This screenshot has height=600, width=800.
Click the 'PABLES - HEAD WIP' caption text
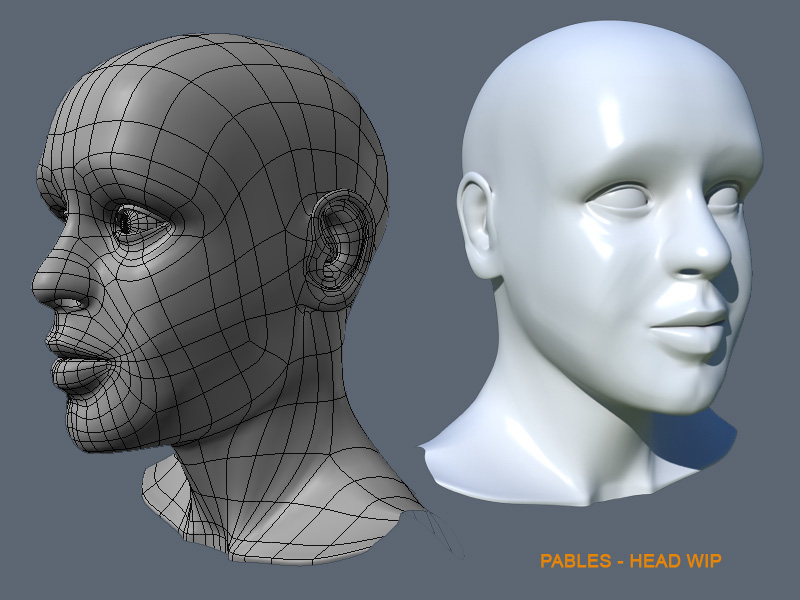(631, 561)
